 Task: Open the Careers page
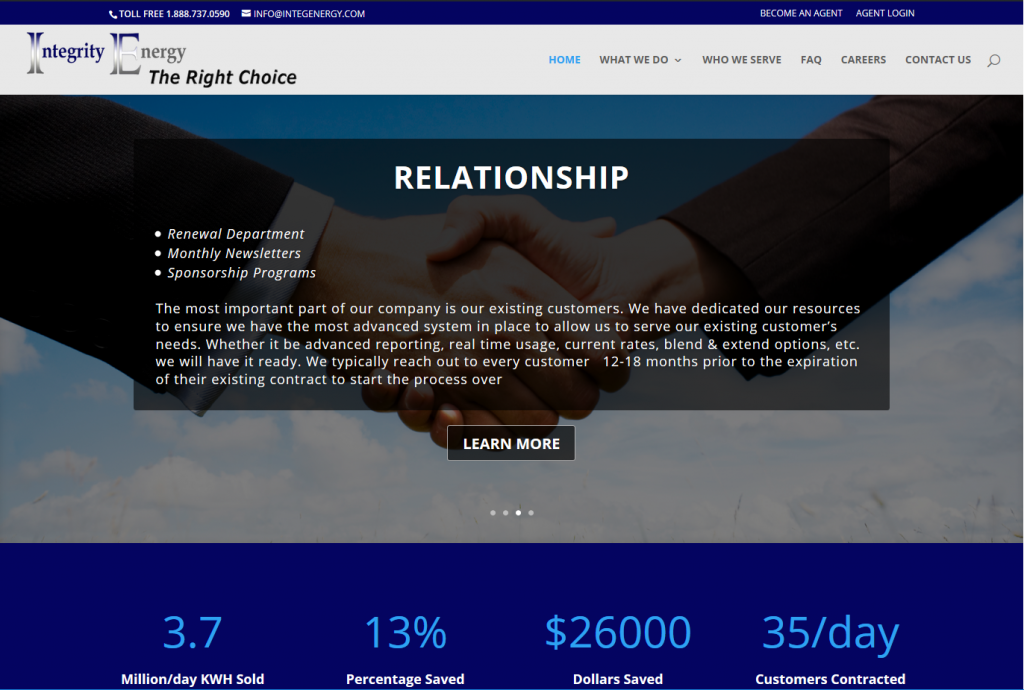(863, 59)
